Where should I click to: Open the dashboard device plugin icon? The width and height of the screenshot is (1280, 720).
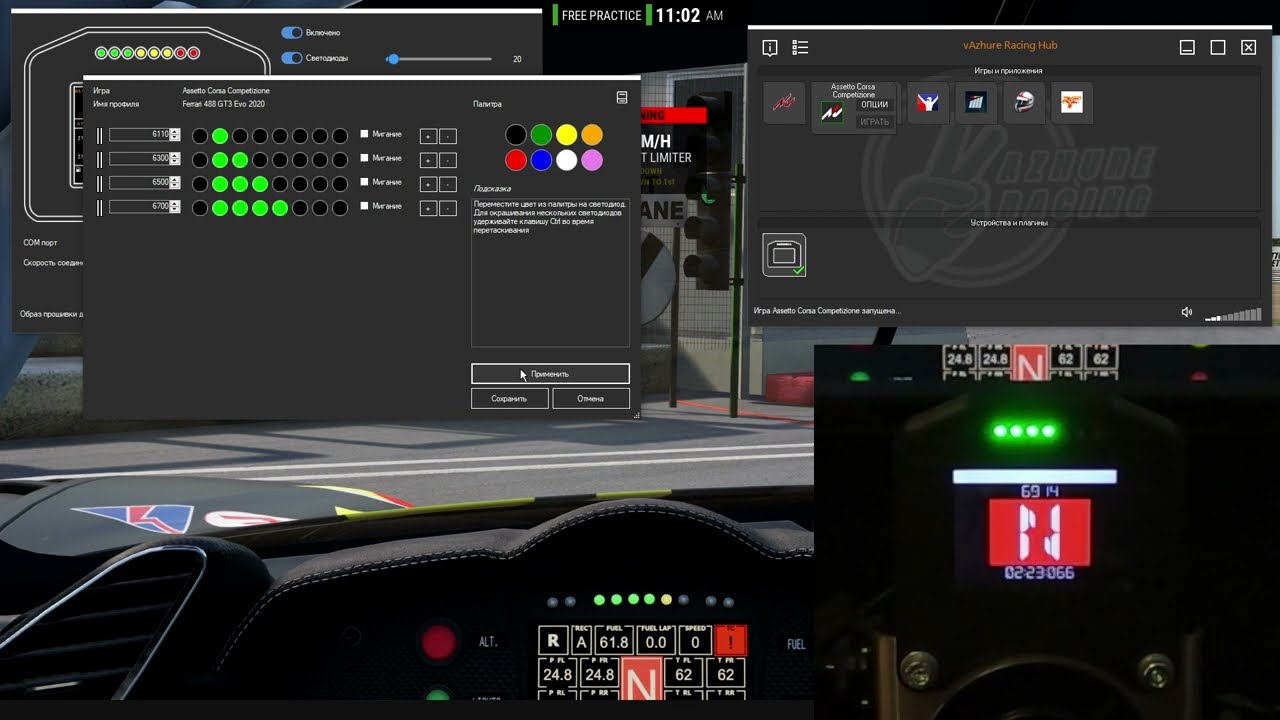pos(784,255)
